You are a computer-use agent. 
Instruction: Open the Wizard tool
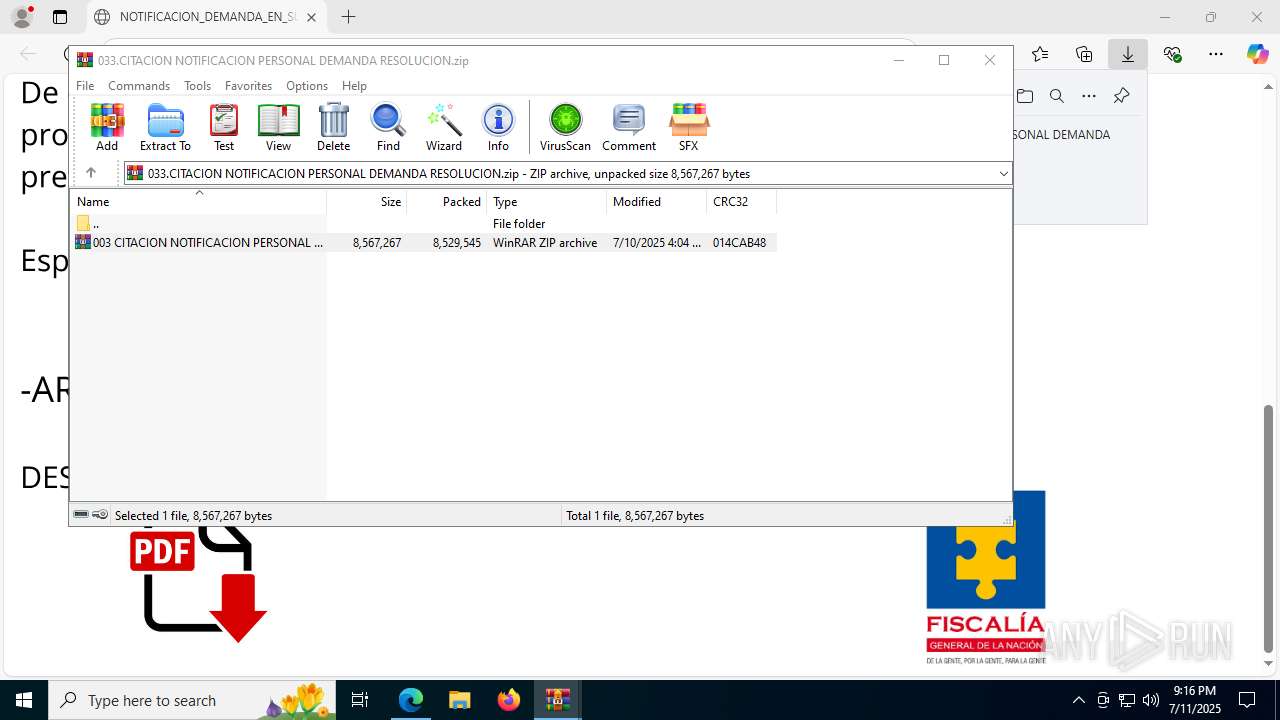pyautogui.click(x=444, y=127)
